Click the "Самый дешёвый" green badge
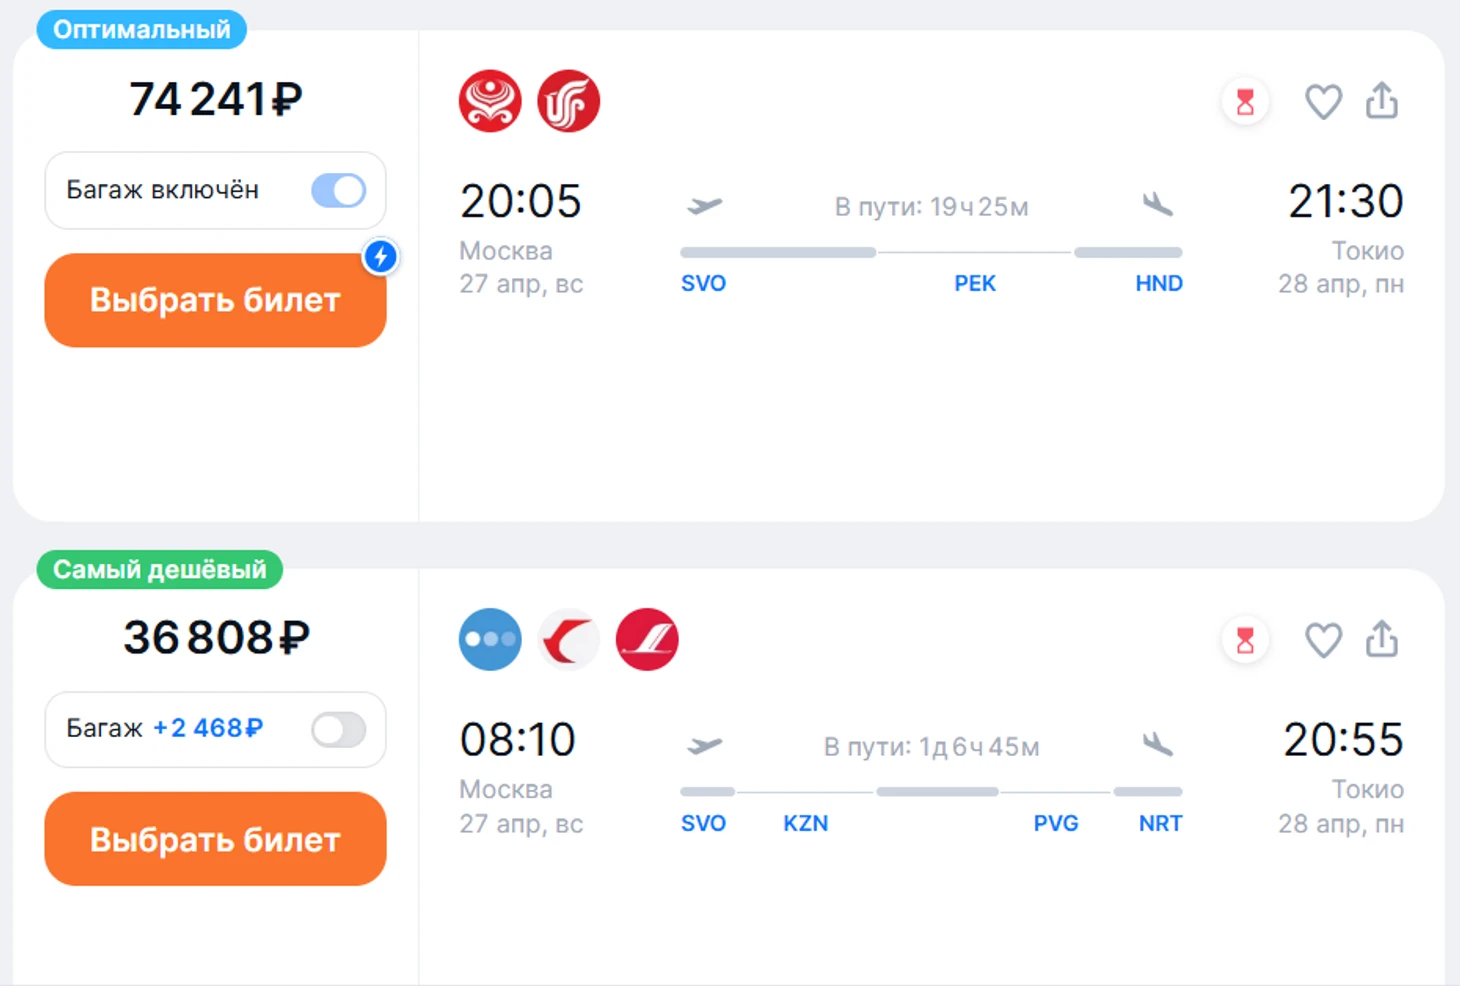Image resolution: width=1460 pixels, height=986 pixels. (159, 570)
